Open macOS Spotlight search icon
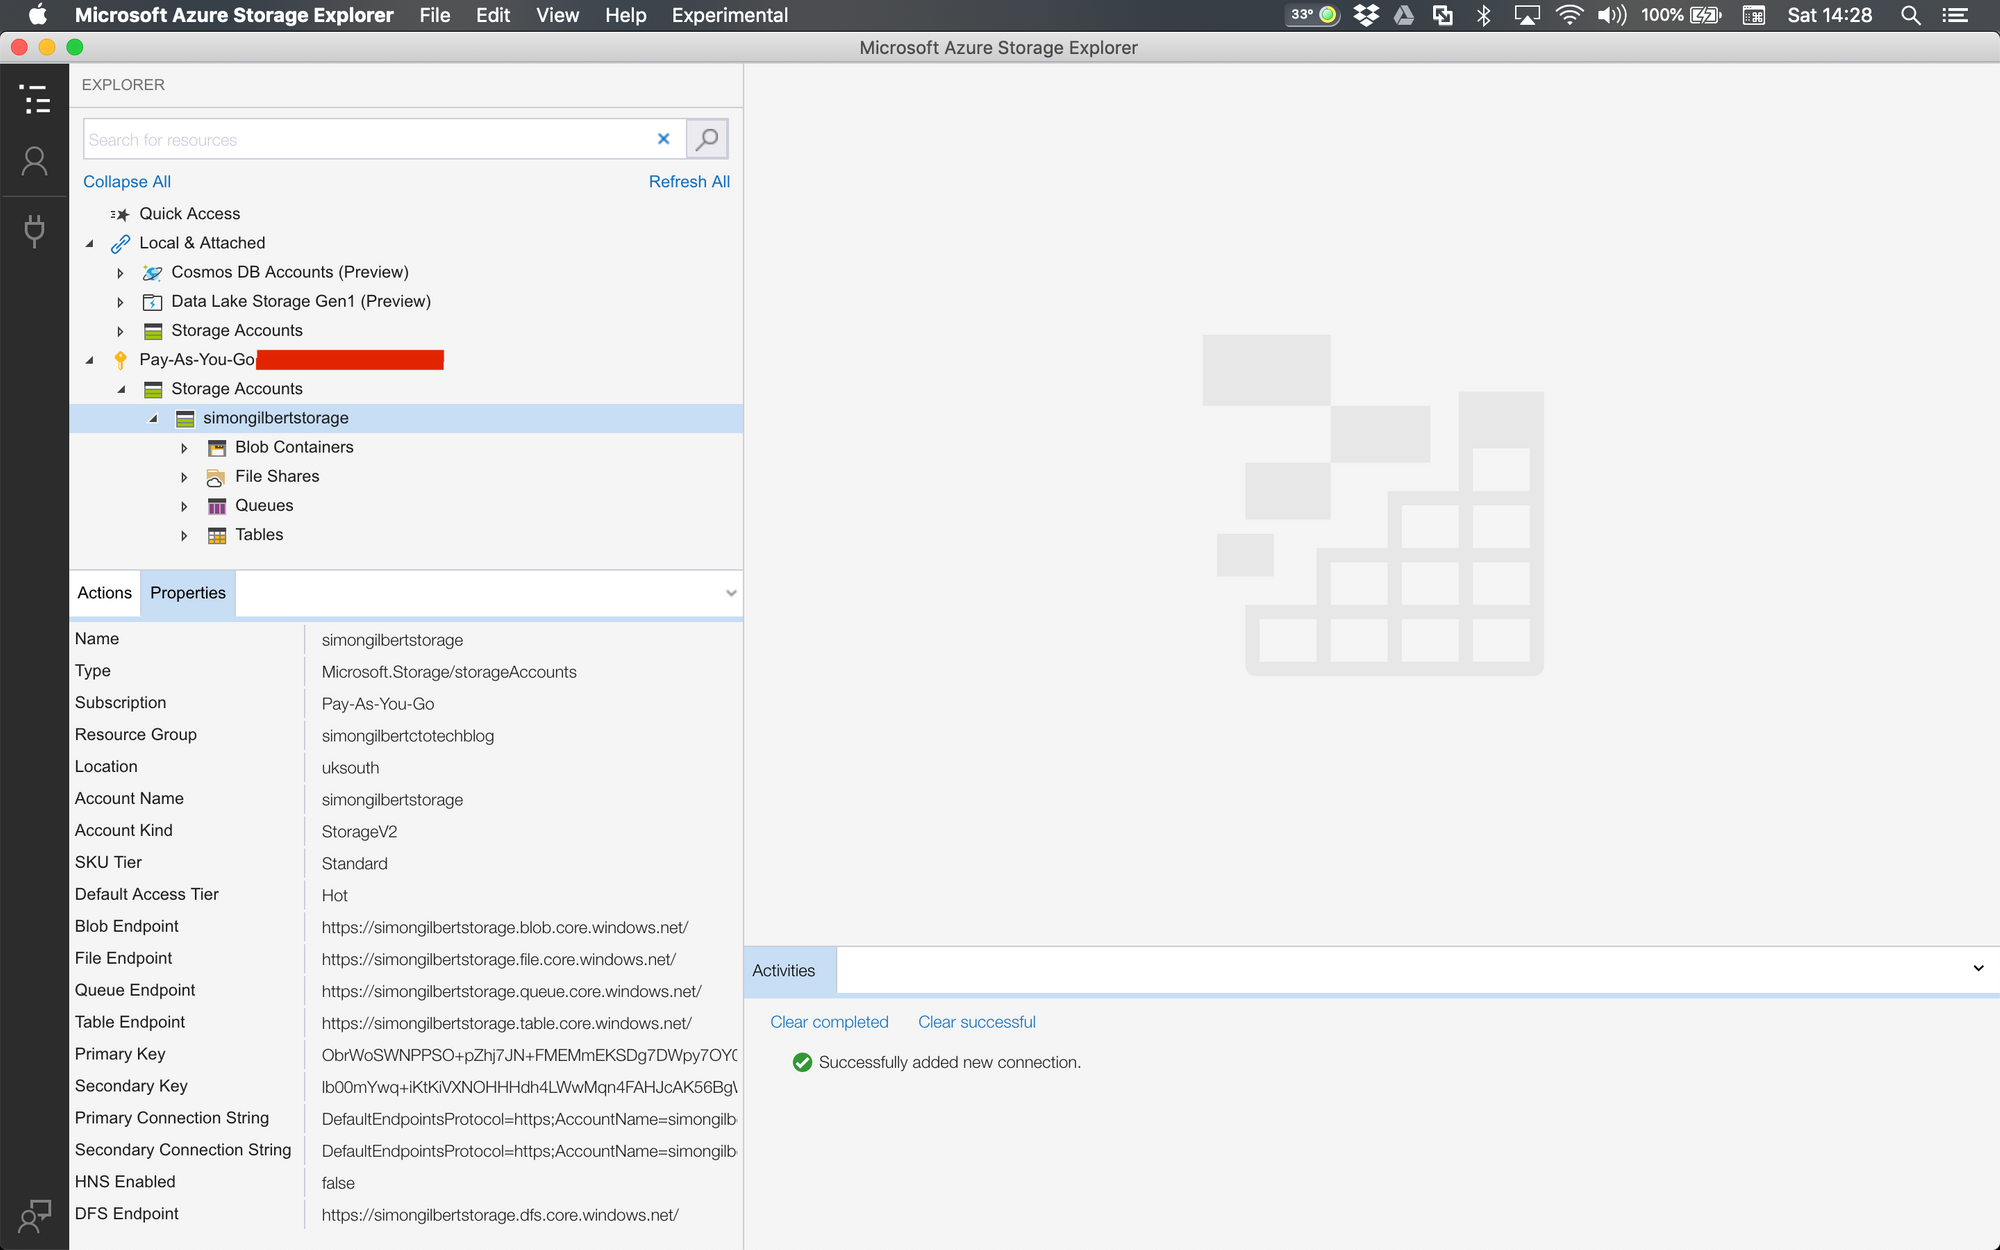Viewport: 2000px width, 1250px height. (x=1910, y=15)
